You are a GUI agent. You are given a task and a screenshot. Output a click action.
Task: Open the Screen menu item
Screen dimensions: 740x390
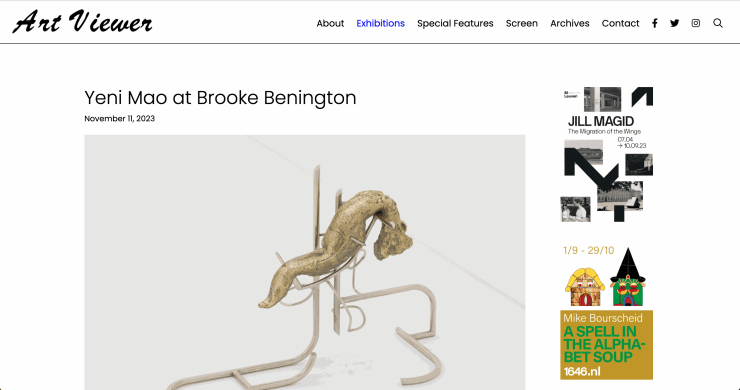(x=521, y=23)
